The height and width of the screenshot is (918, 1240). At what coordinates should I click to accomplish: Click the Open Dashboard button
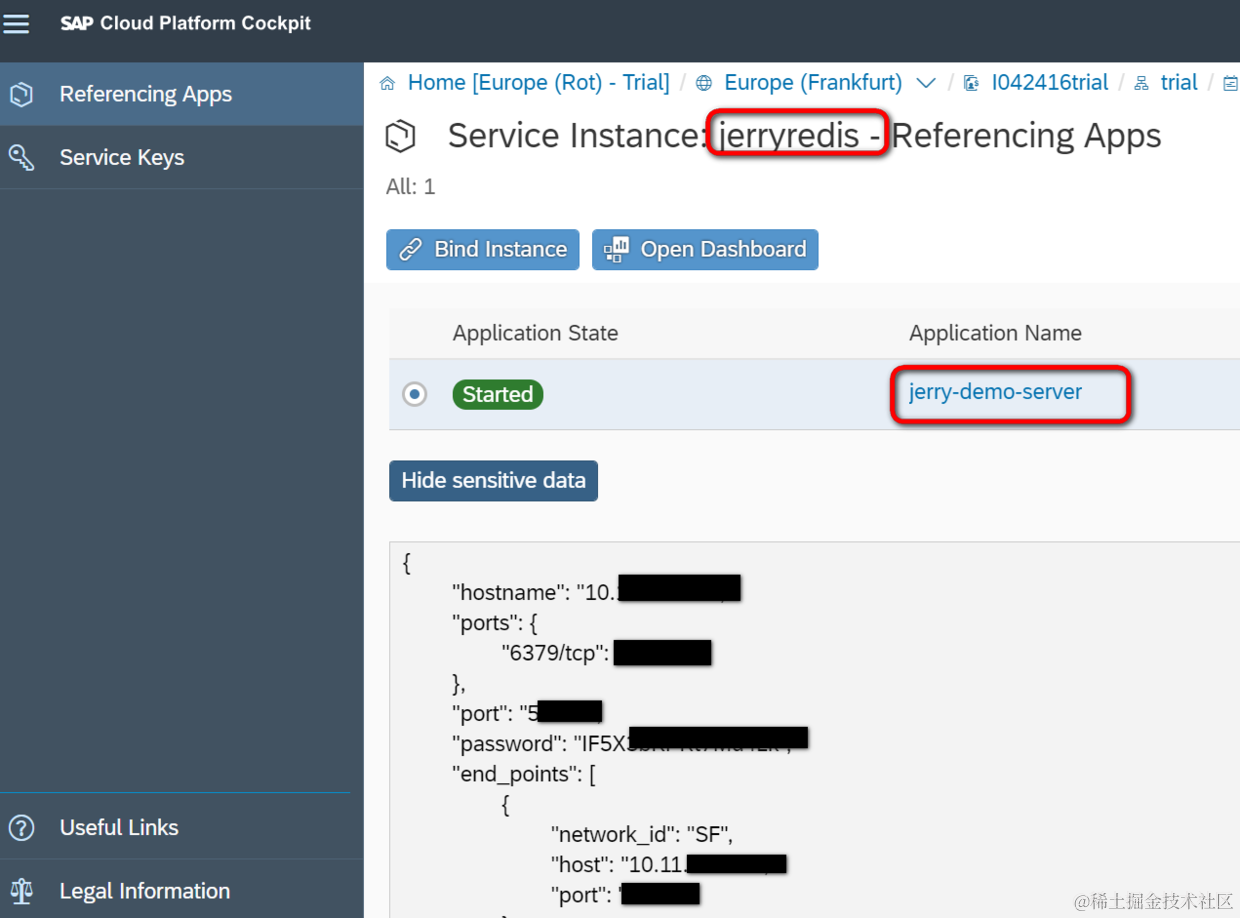(705, 250)
